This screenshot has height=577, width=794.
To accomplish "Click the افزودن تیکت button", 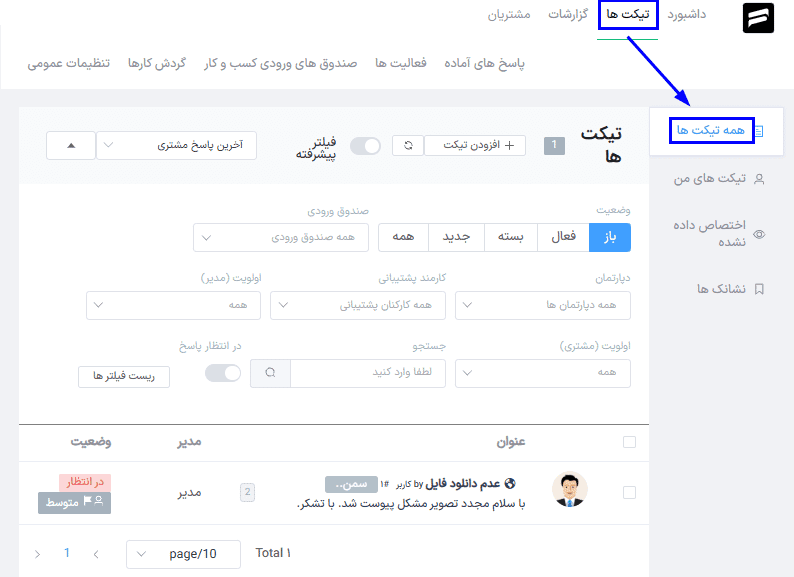I will coord(475,145).
